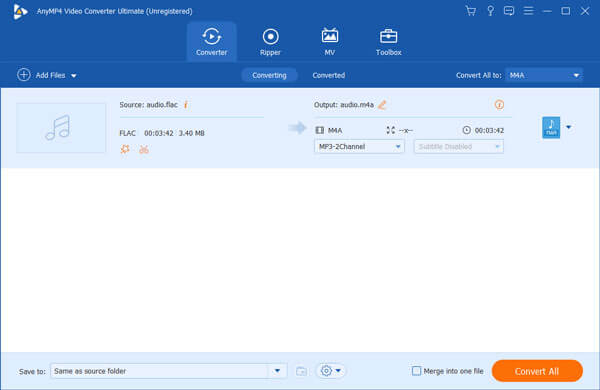Show the Converted list tab
This screenshot has height=390, width=600.
pyautogui.click(x=329, y=75)
